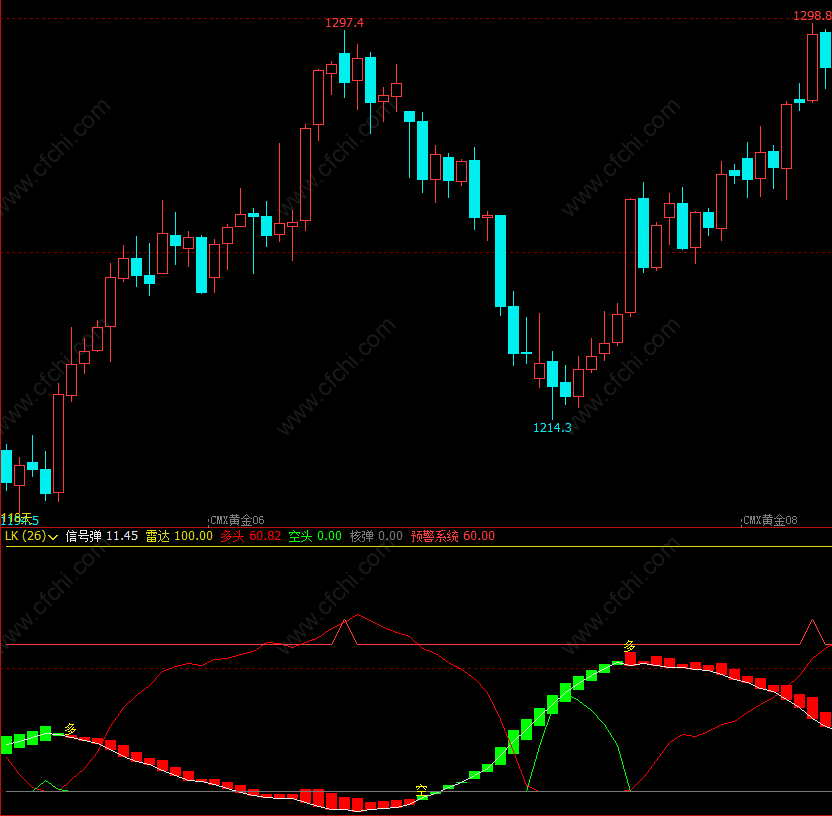Select the 空头 0.00 indicator value
This screenshot has height=816, width=832.
pos(315,536)
